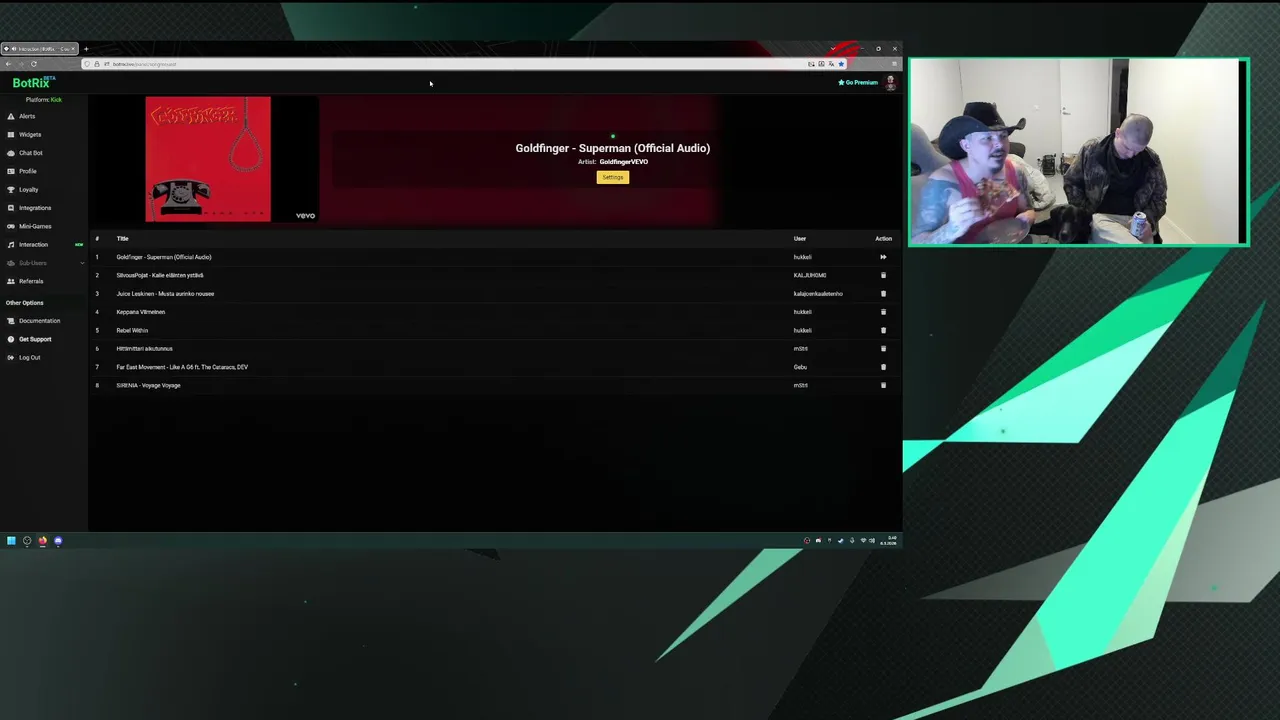
Task: Remove Keppana Viimeinen from the queue
Action: tap(883, 312)
